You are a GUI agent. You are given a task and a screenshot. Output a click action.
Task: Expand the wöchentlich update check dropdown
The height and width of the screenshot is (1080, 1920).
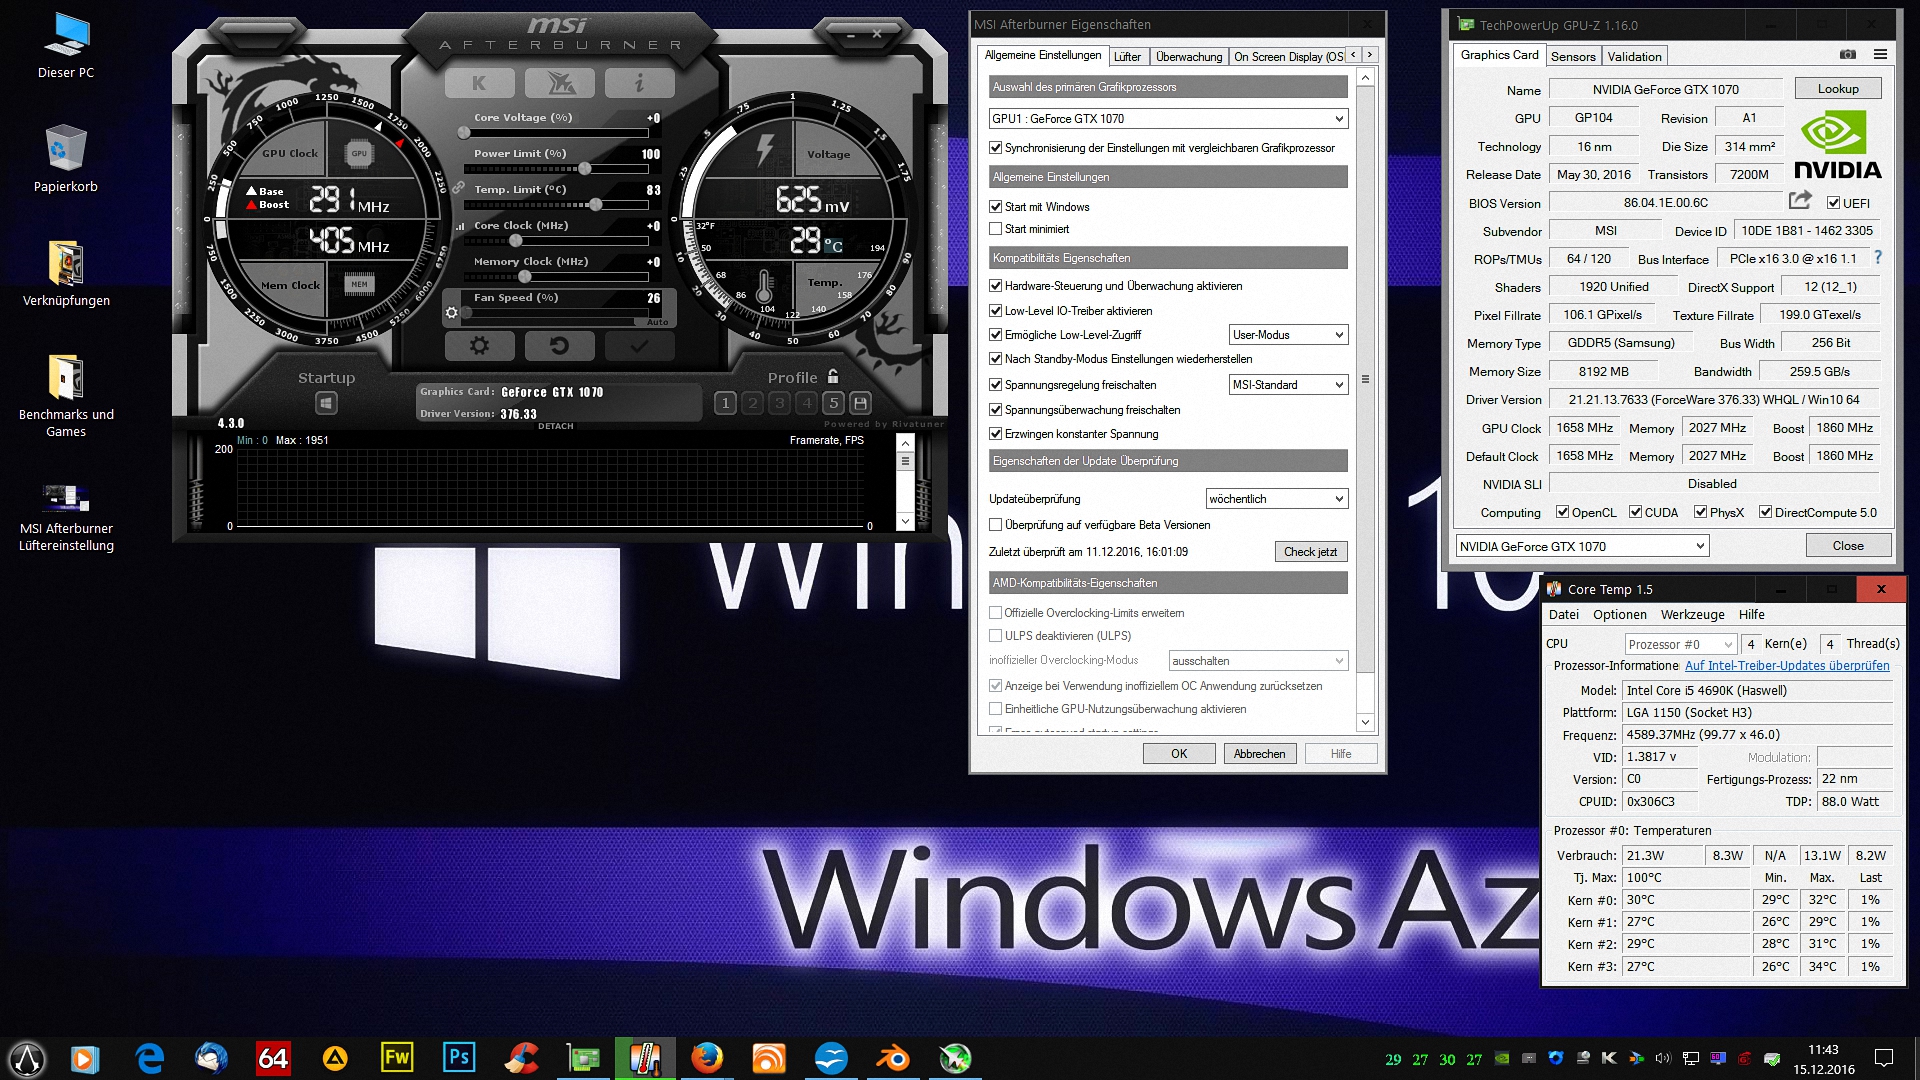(x=1276, y=499)
